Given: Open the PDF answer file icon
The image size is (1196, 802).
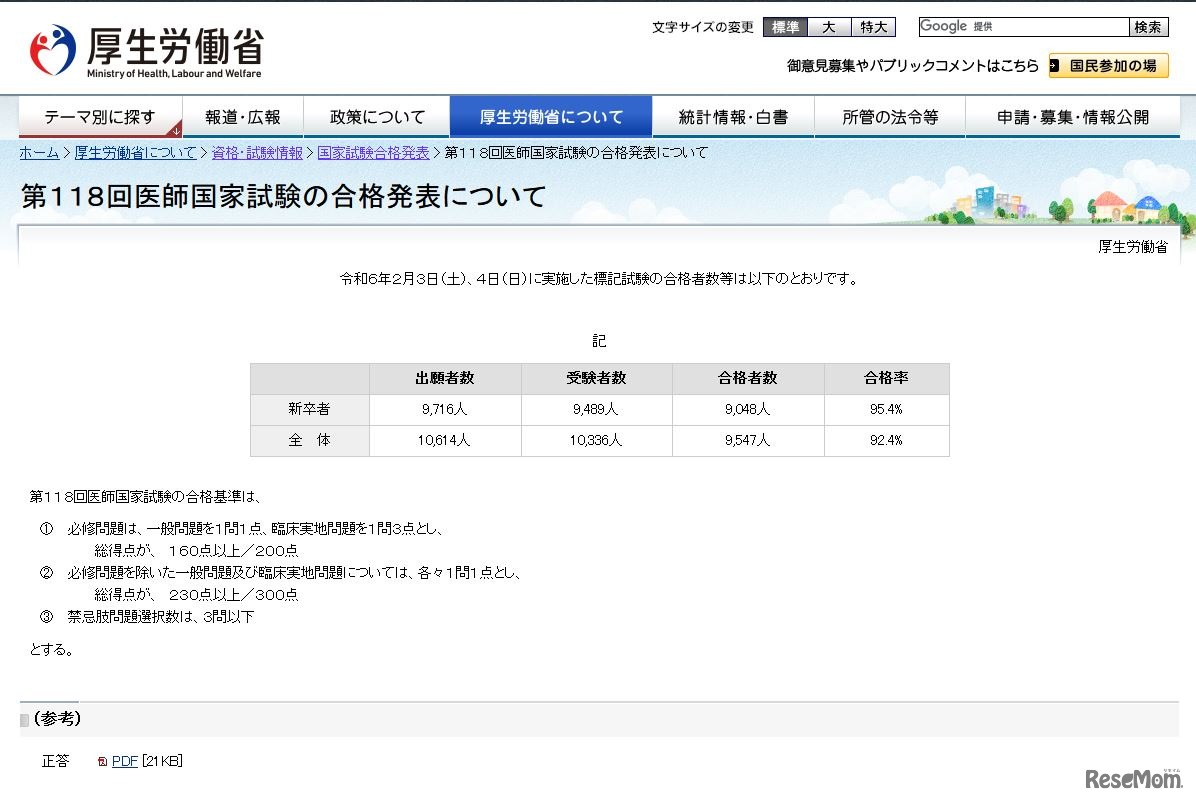Looking at the screenshot, I should point(102,762).
